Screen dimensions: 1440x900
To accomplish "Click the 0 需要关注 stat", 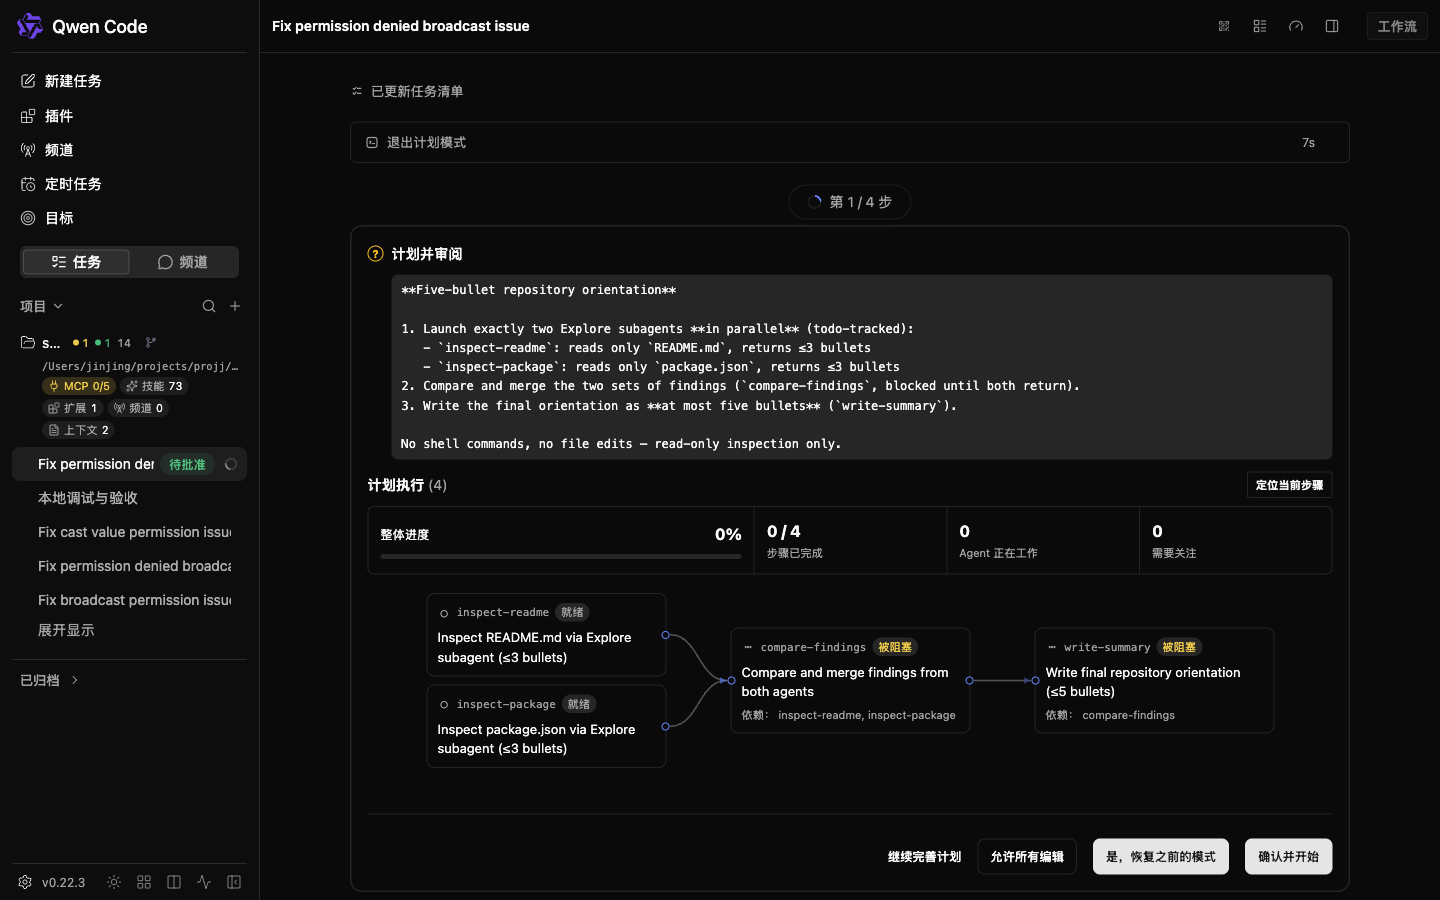I will pos(1235,540).
